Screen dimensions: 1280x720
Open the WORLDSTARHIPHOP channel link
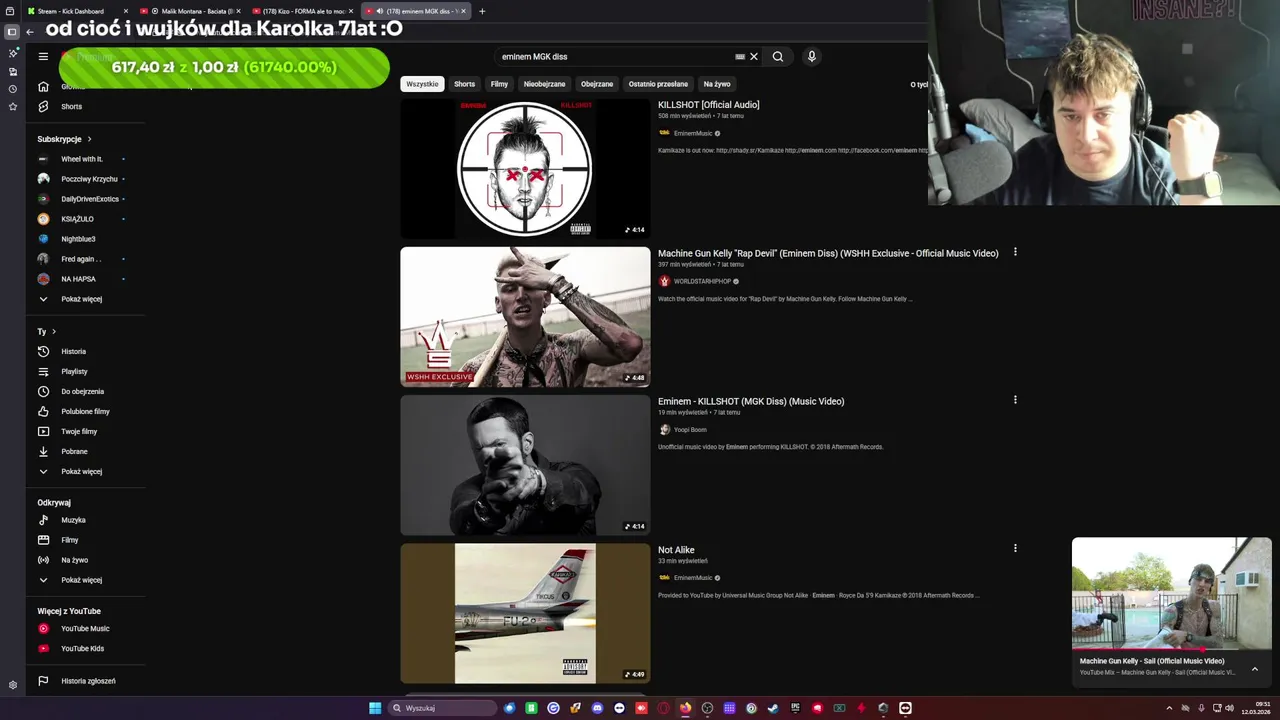pyautogui.click(x=703, y=281)
